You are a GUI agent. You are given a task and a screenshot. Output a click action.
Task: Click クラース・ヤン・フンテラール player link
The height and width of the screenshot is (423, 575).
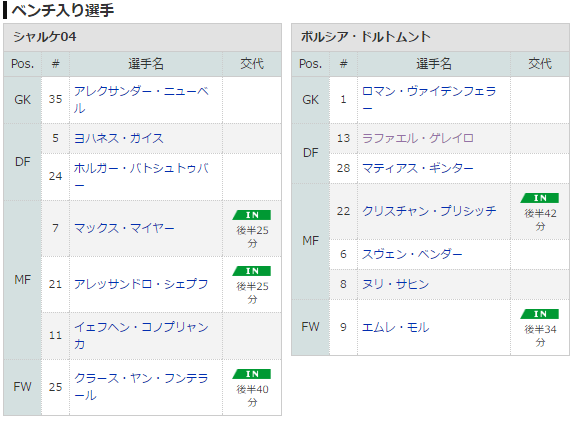click(141, 387)
